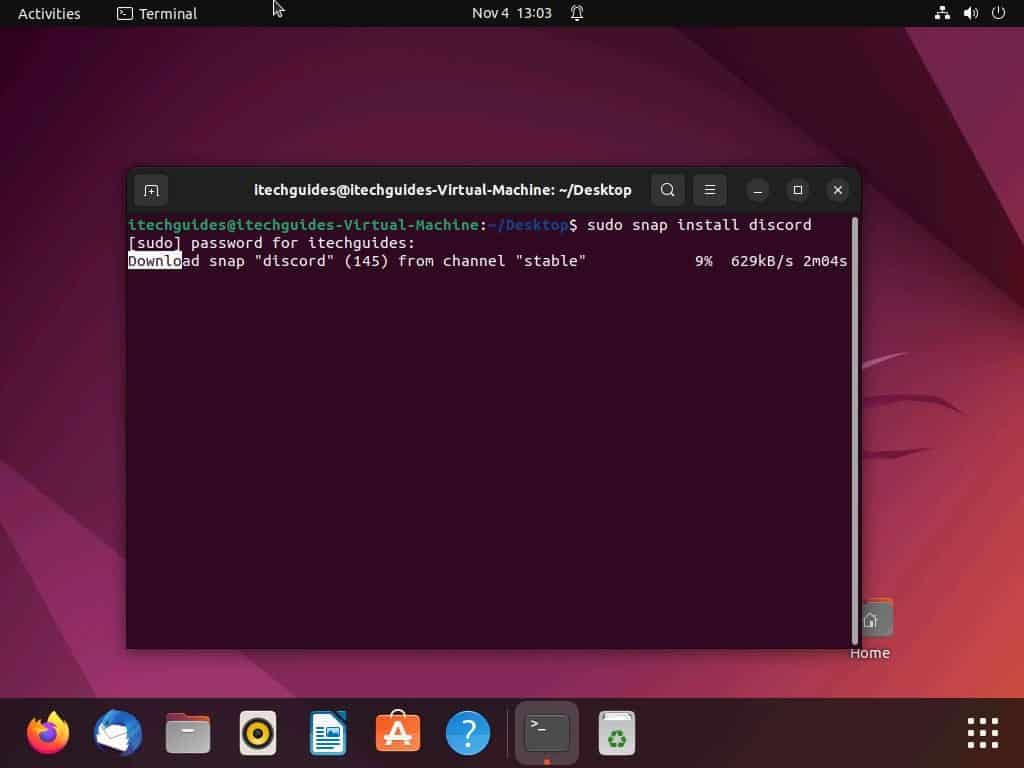1024x768 pixels.
Task: Maximize the terminal window
Action: pyautogui.click(x=797, y=190)
